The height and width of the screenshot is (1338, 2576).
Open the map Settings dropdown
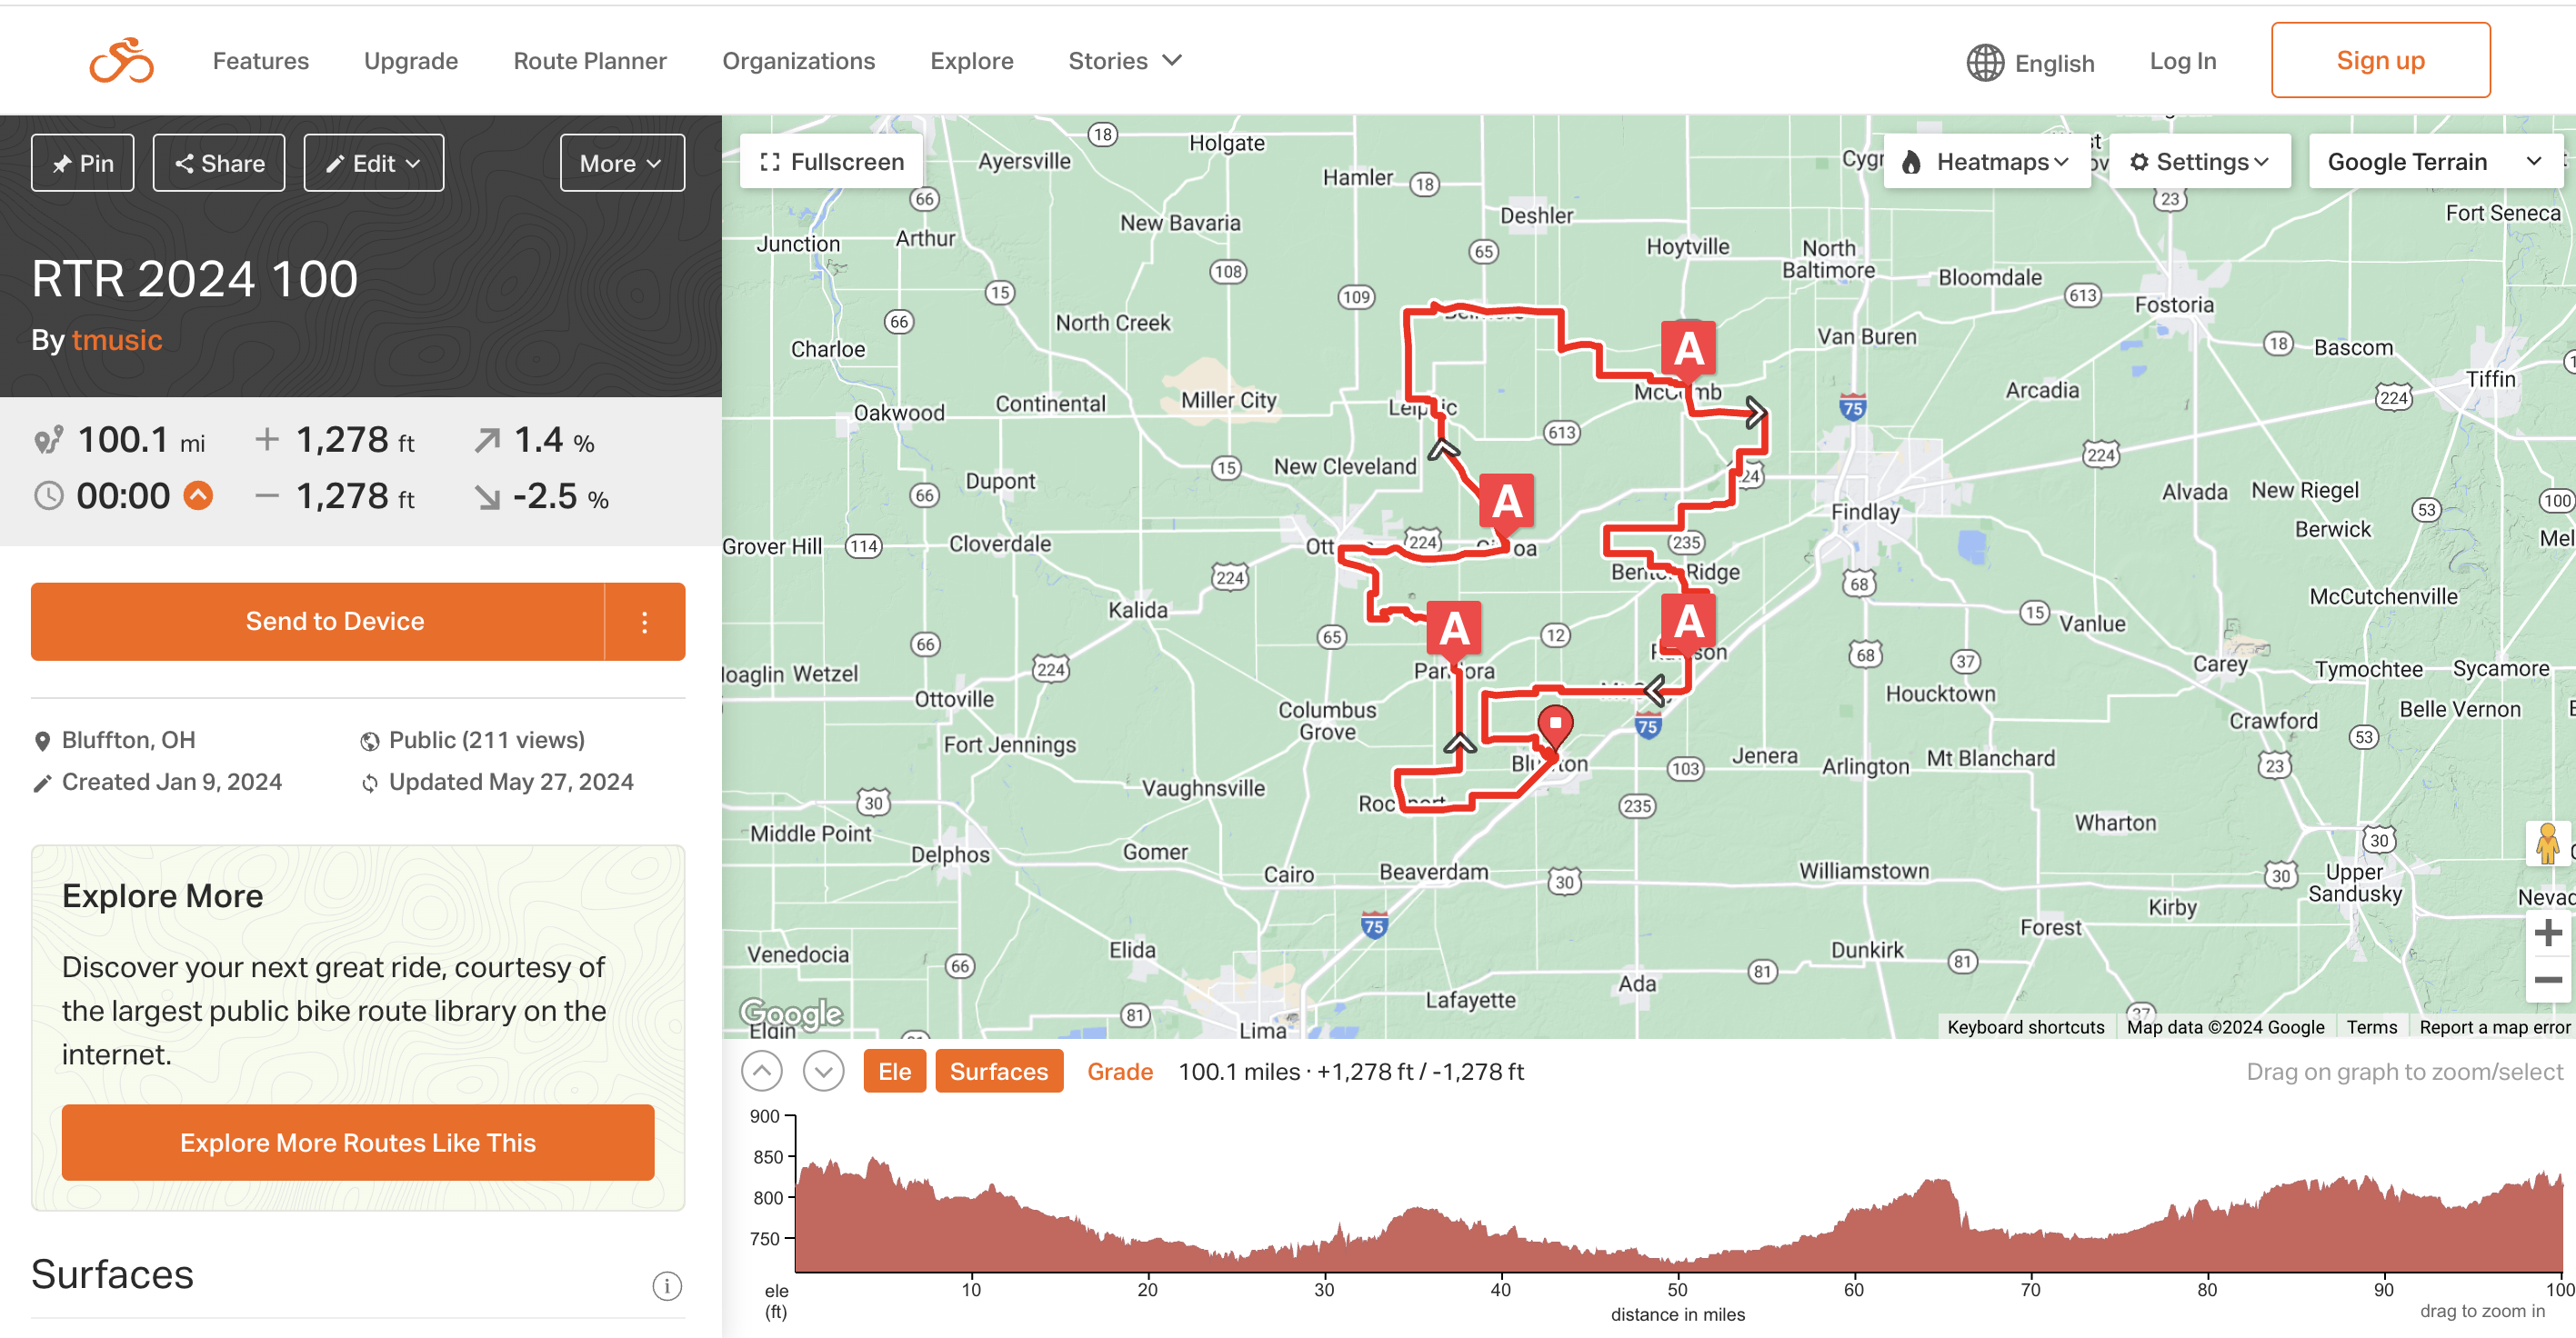2200,162
